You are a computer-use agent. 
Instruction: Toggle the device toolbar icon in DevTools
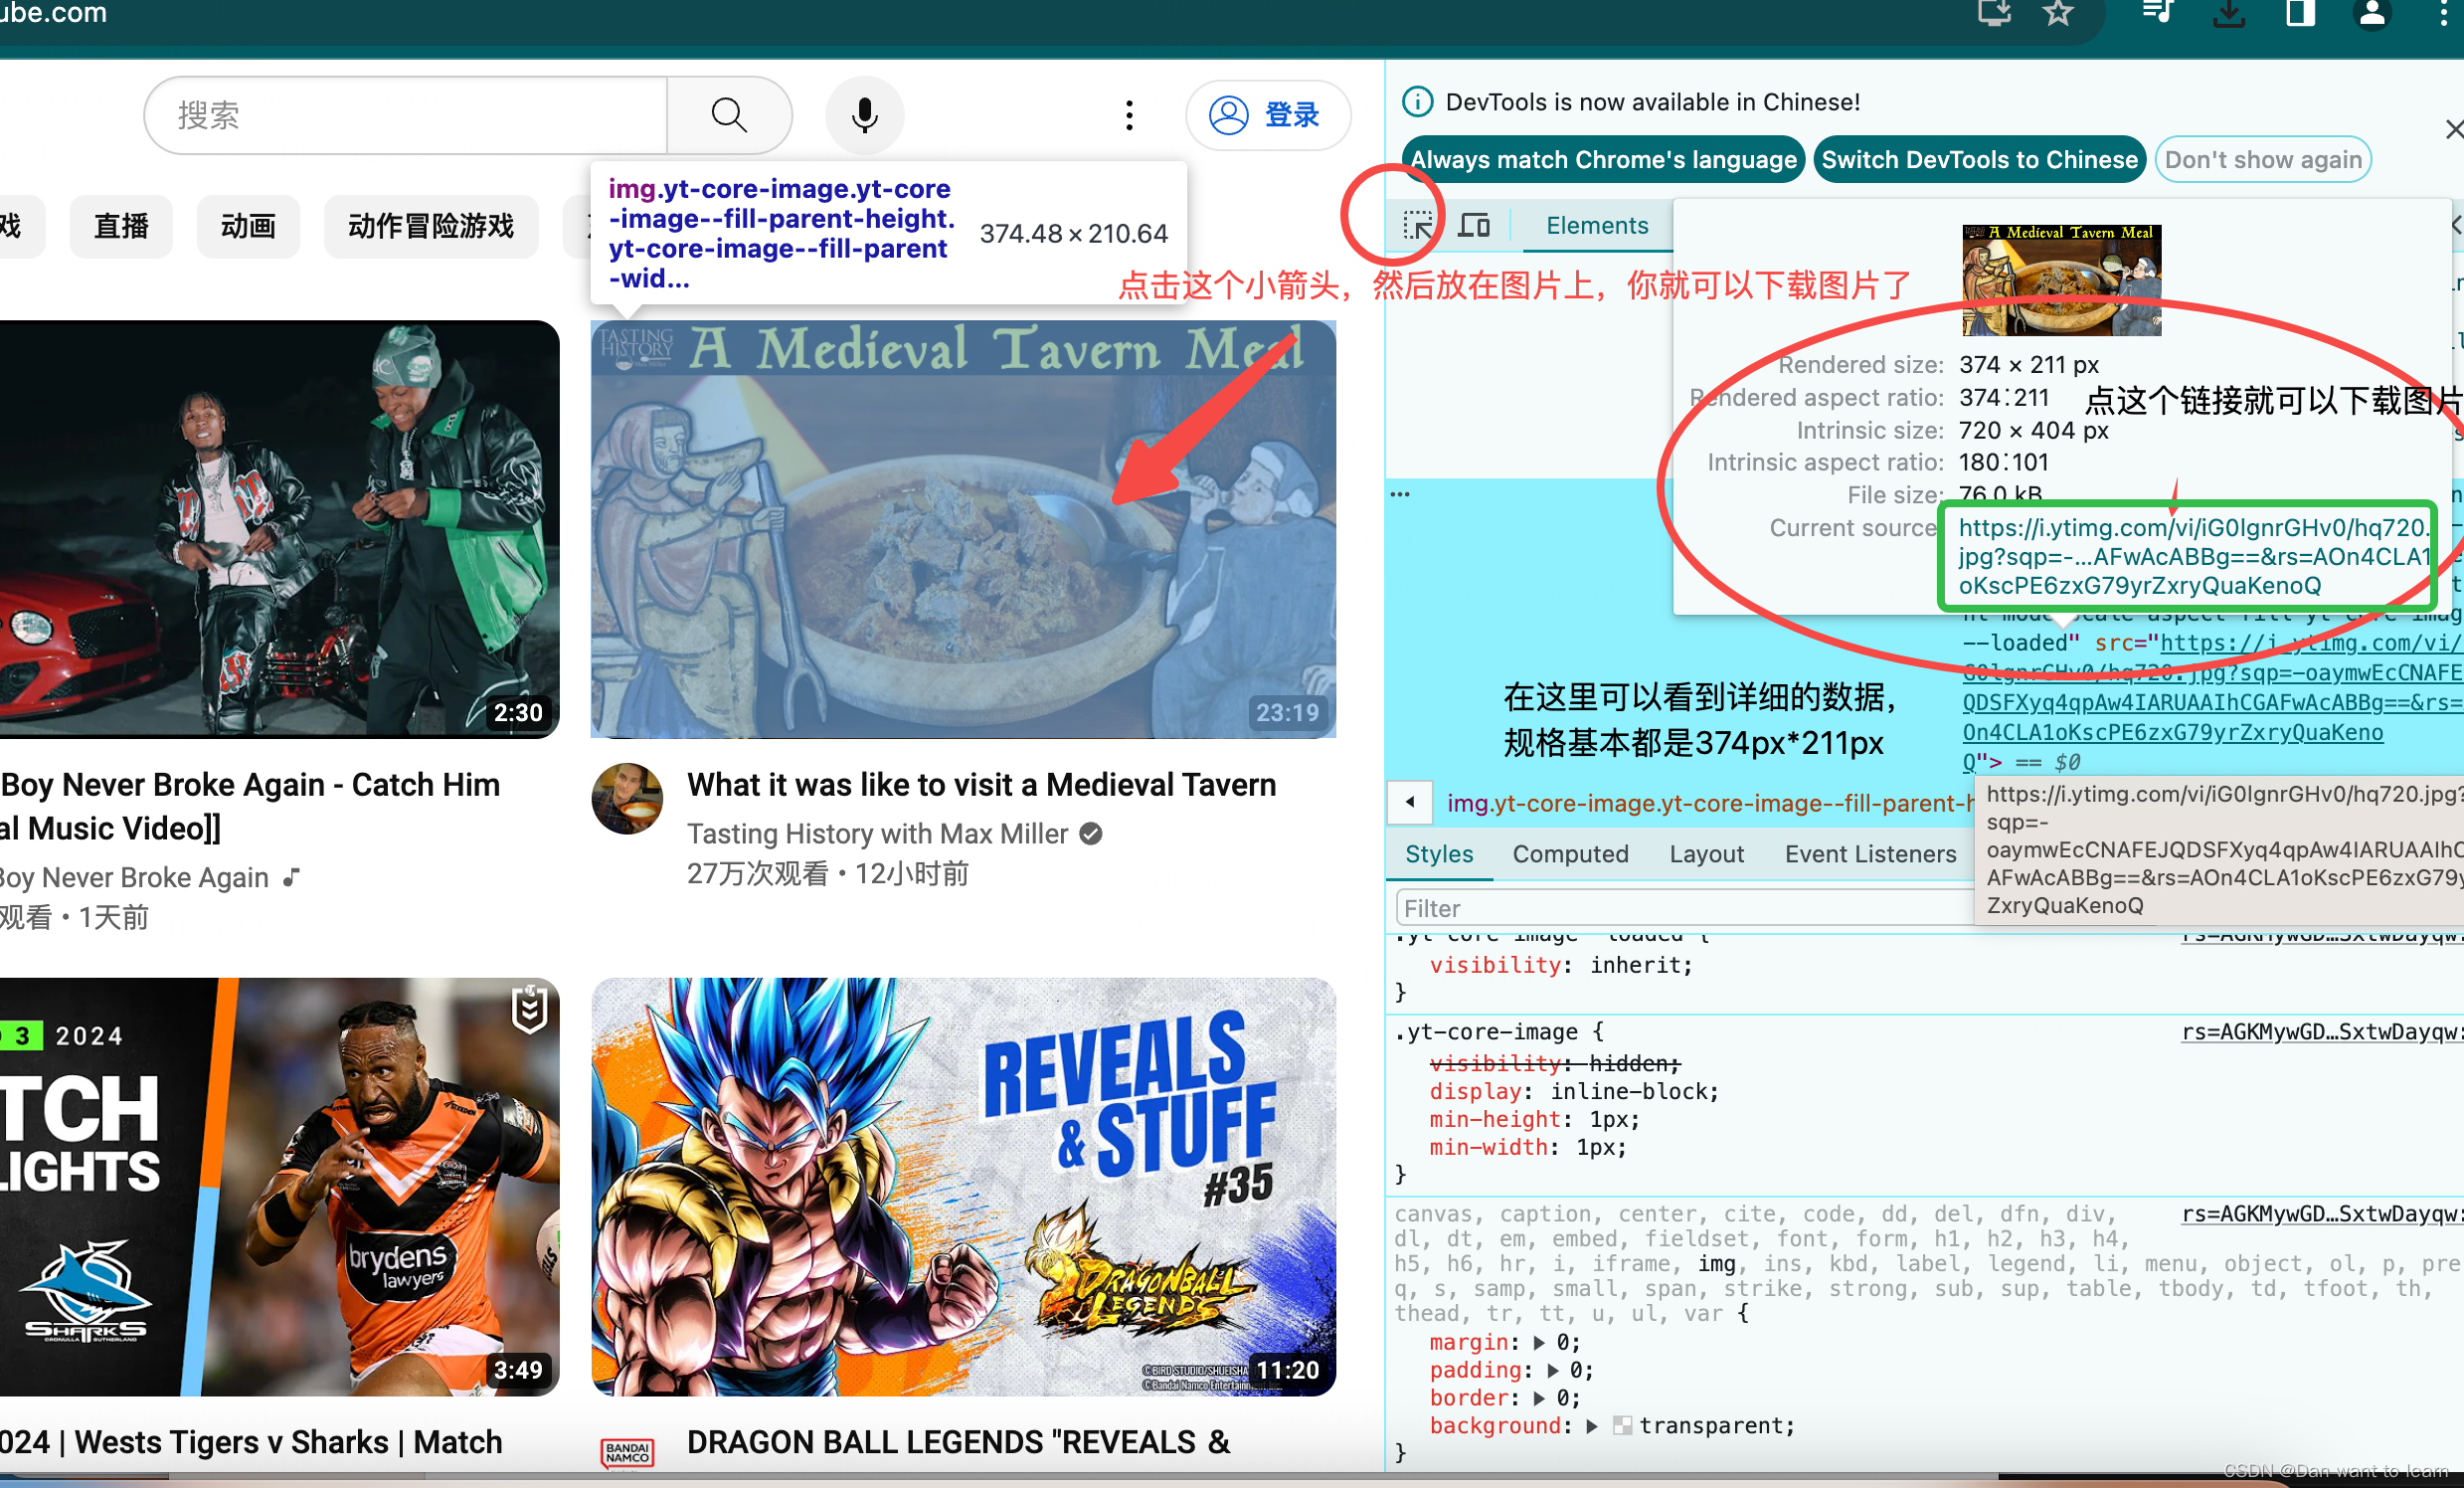click(1474, 225)
